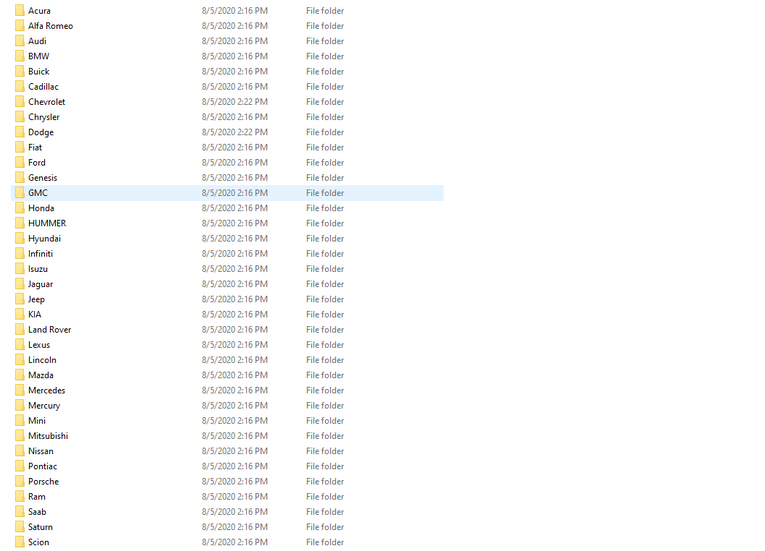The width and height of the screenshot is (765, 551).
Task: Click the Dodge folder modified date
Action: [x=234, y=132]
